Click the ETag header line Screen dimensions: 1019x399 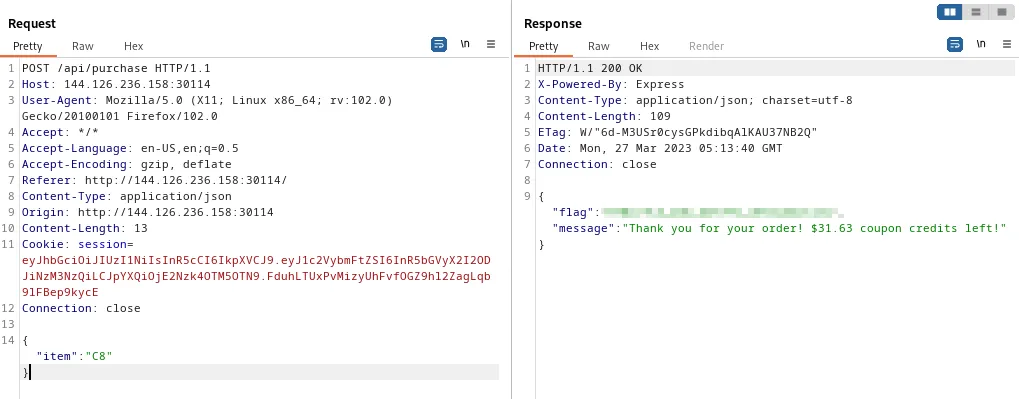678,132
